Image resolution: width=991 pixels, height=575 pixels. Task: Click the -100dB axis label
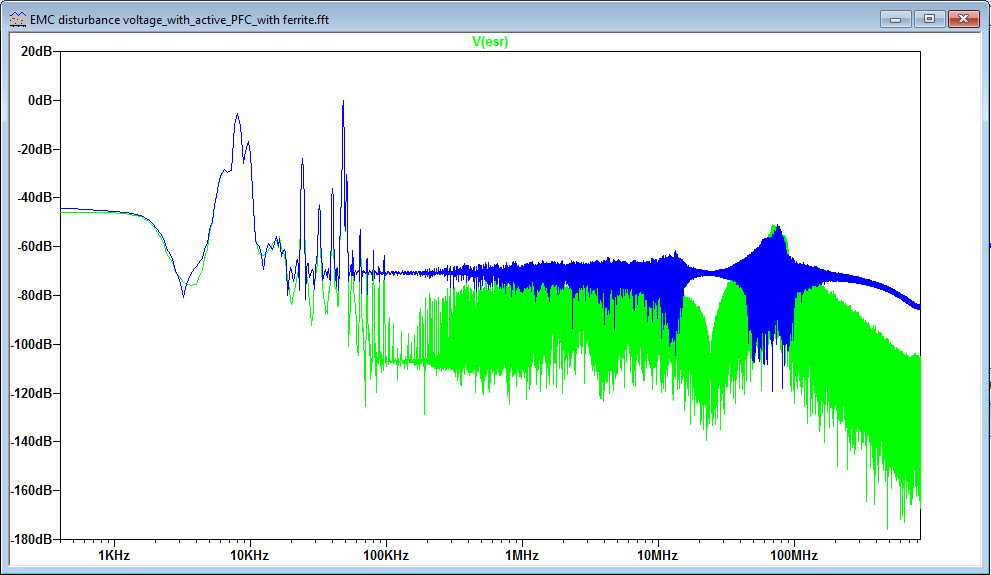32,344
